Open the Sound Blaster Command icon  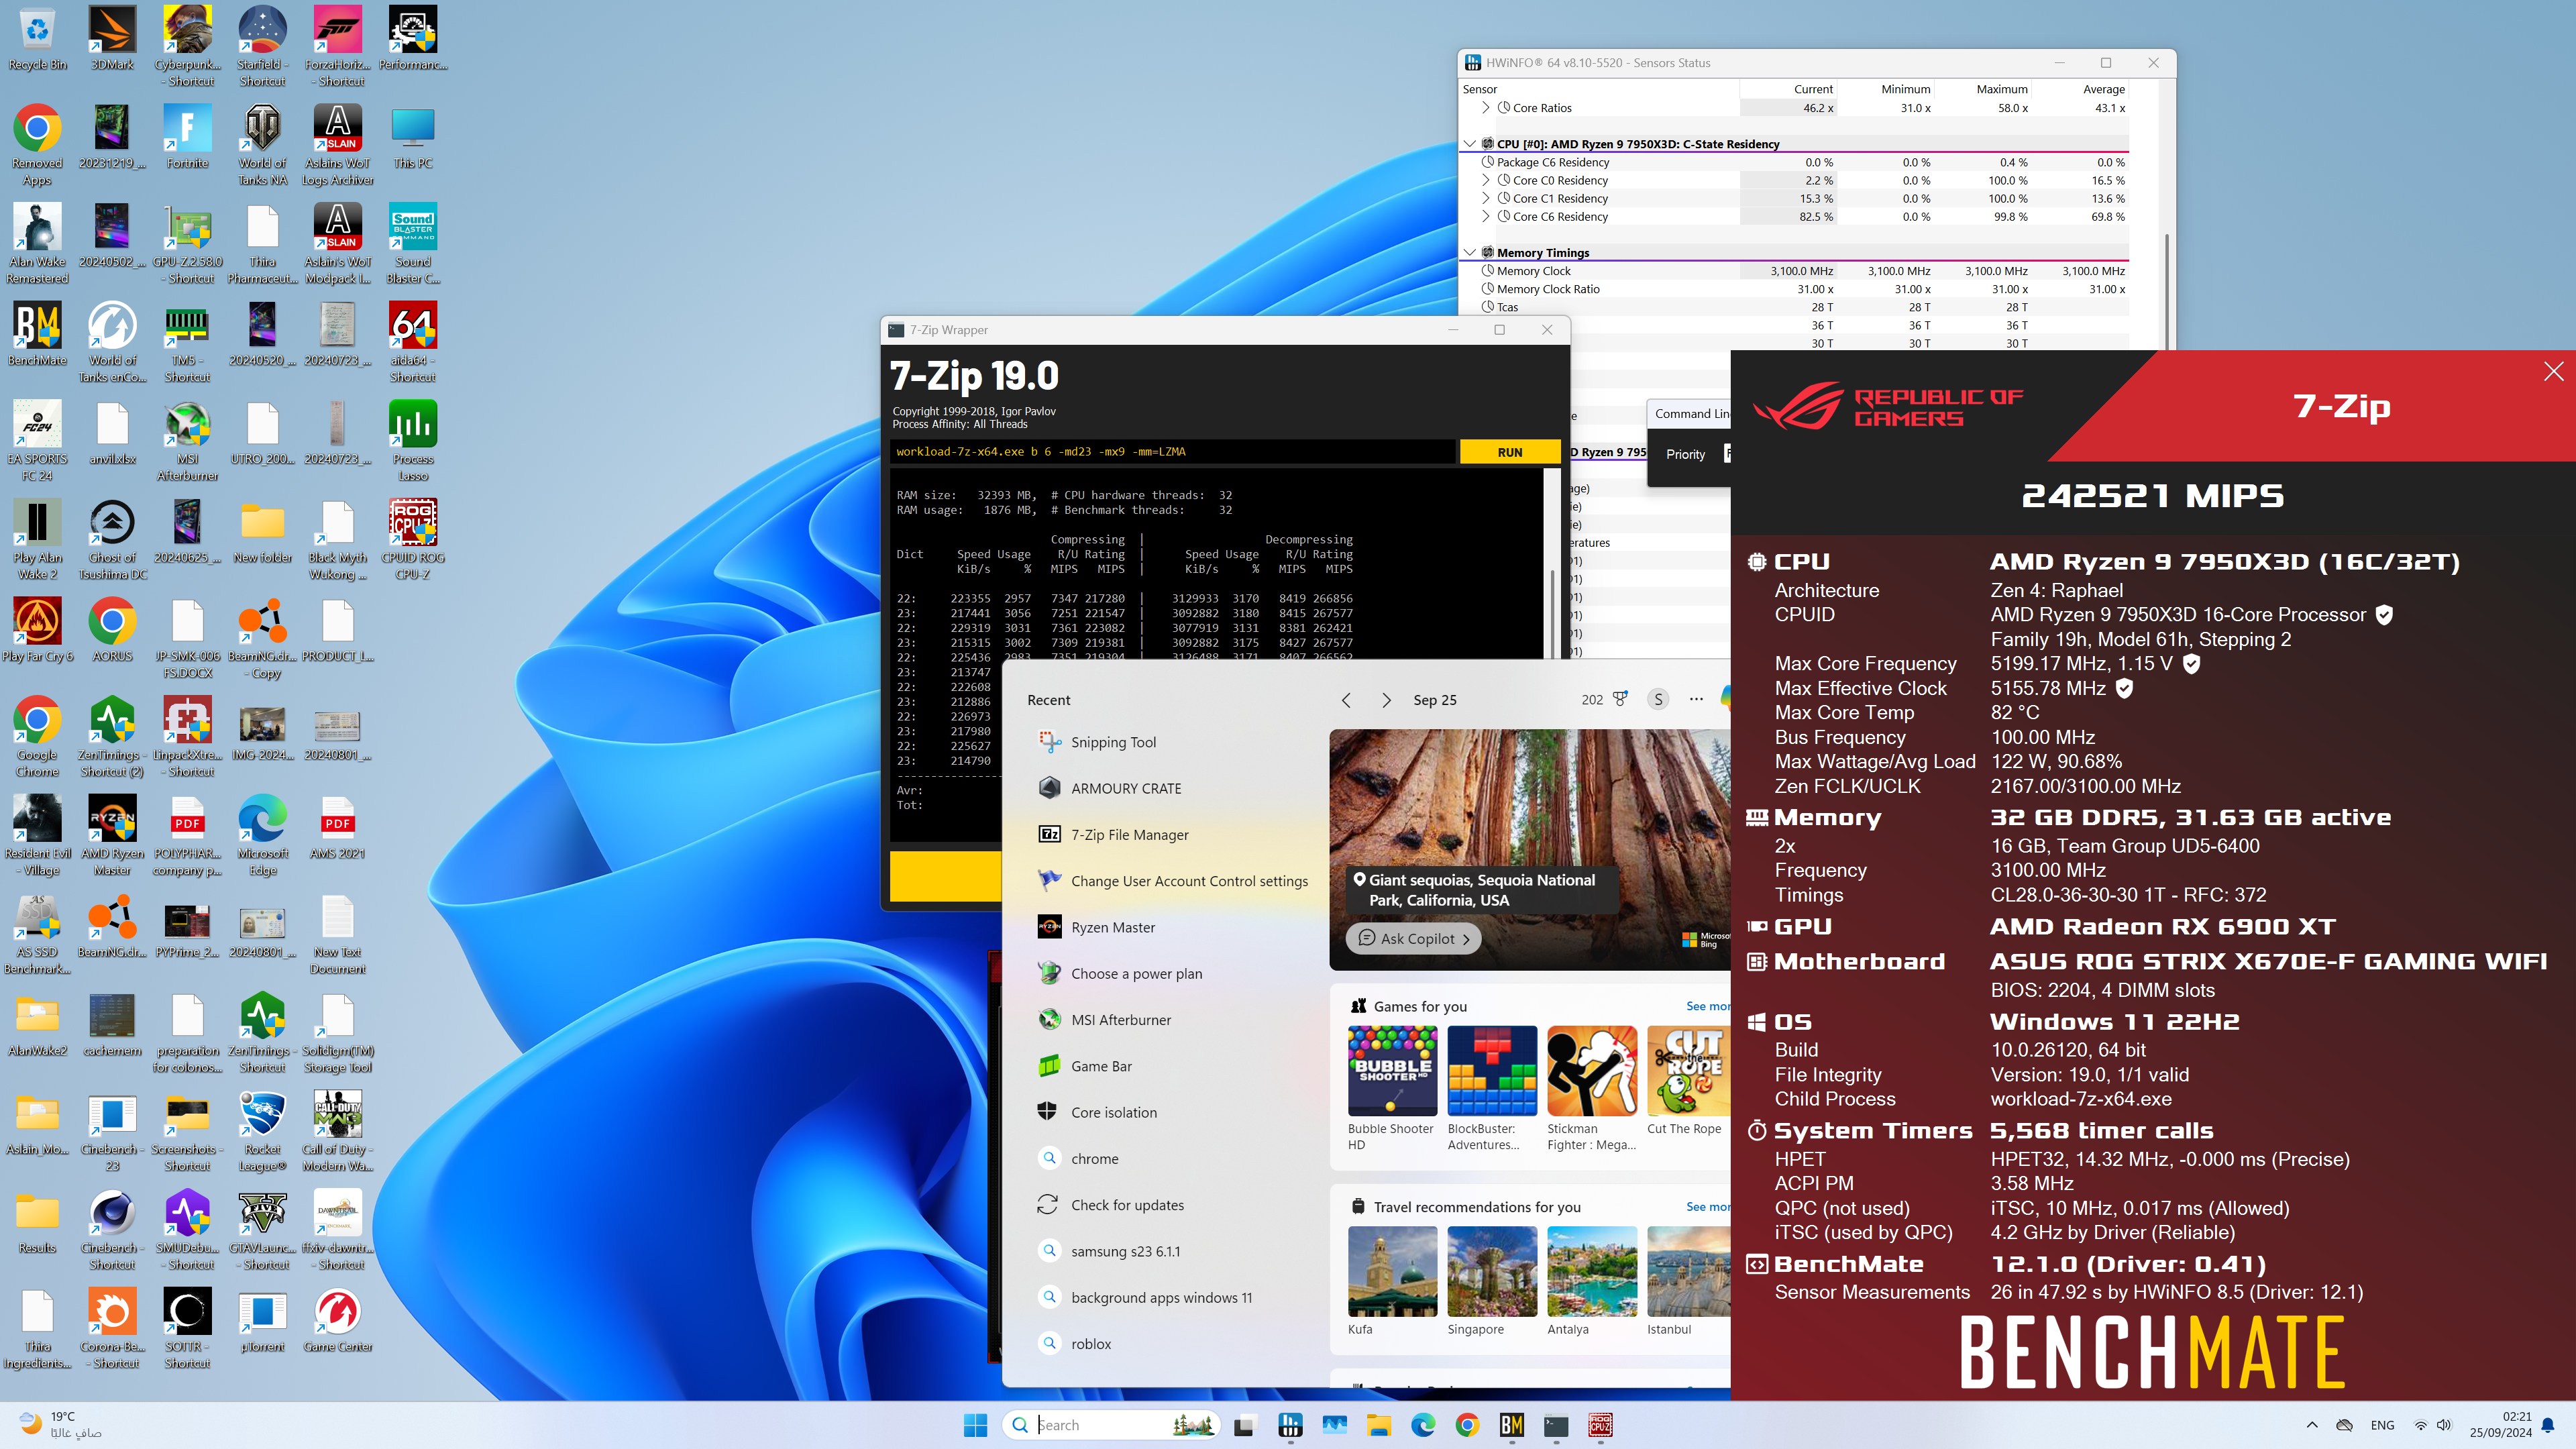coord(412,244)
